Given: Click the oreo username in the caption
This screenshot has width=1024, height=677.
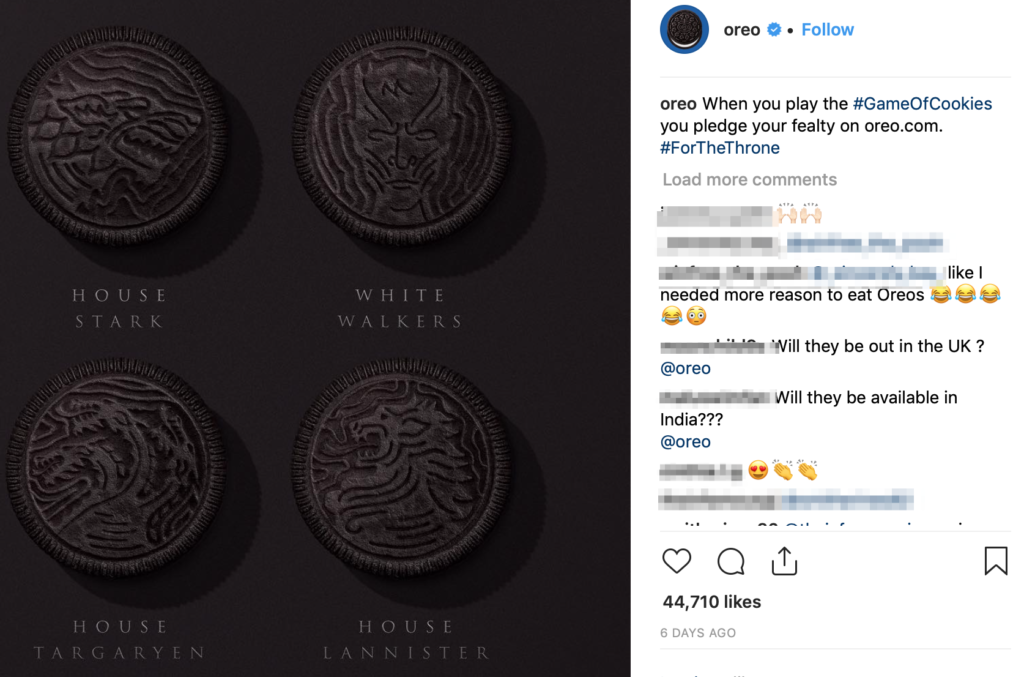Looking at the screenshot, I should click(x=678, y=104).
